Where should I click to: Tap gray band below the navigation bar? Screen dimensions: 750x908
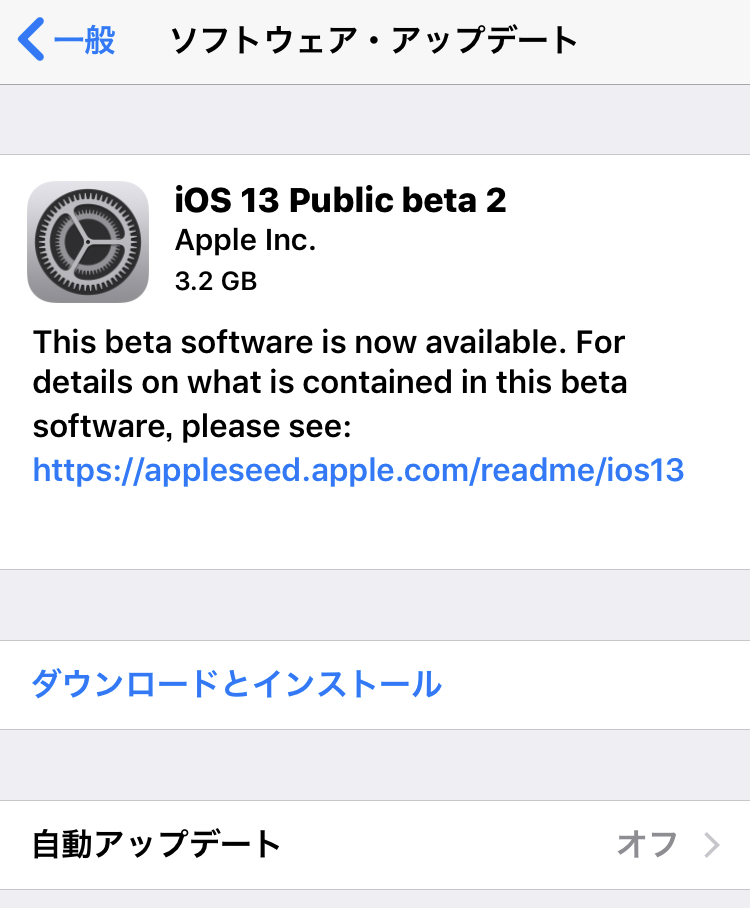[x=375, y=120]
